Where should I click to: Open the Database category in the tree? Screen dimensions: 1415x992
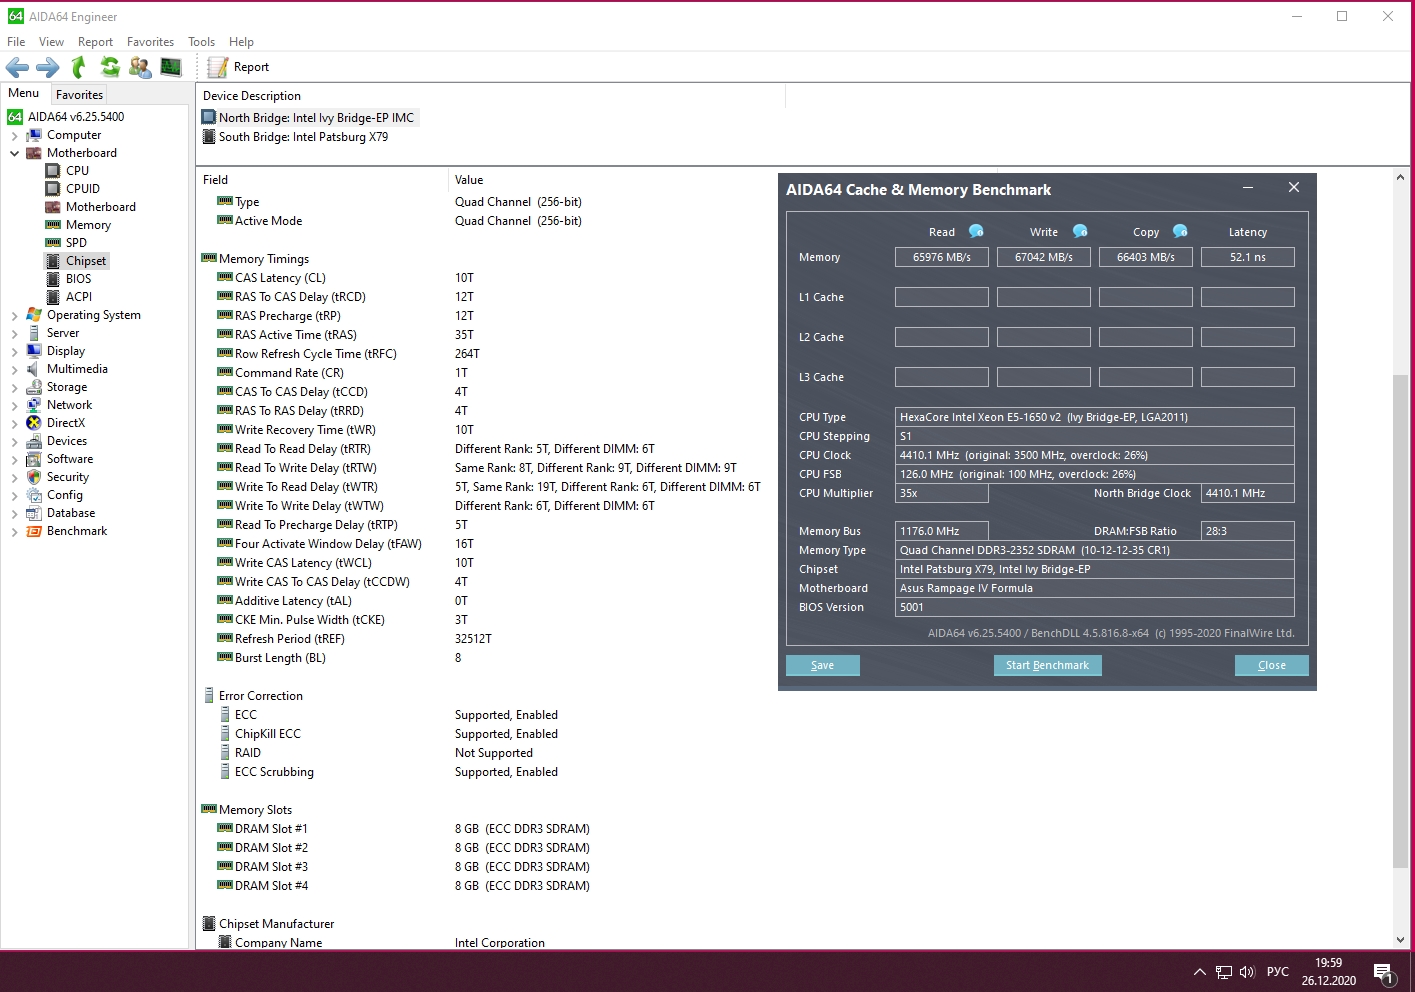71,513
